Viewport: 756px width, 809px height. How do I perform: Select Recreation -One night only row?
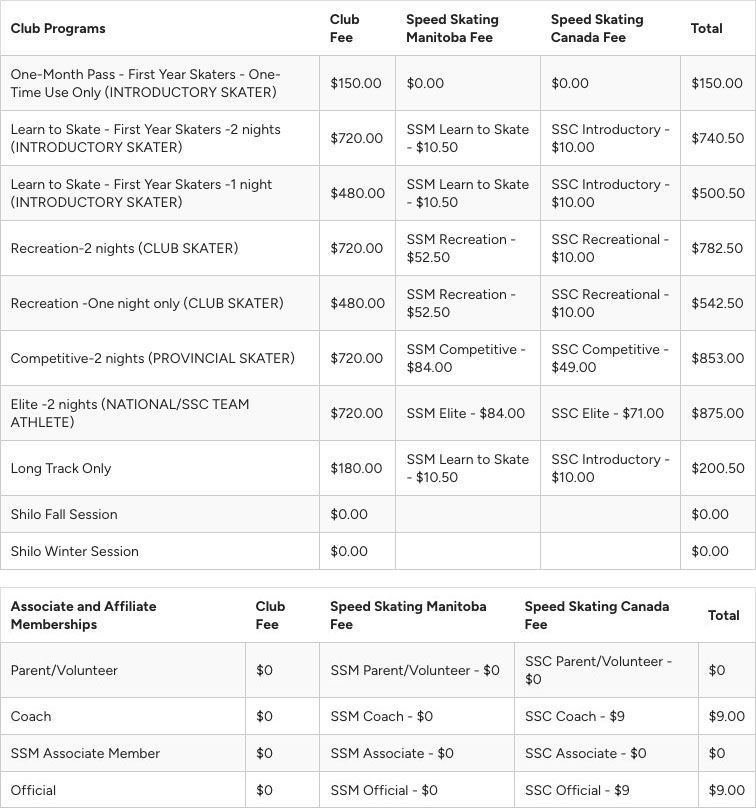tap(378, 303)
